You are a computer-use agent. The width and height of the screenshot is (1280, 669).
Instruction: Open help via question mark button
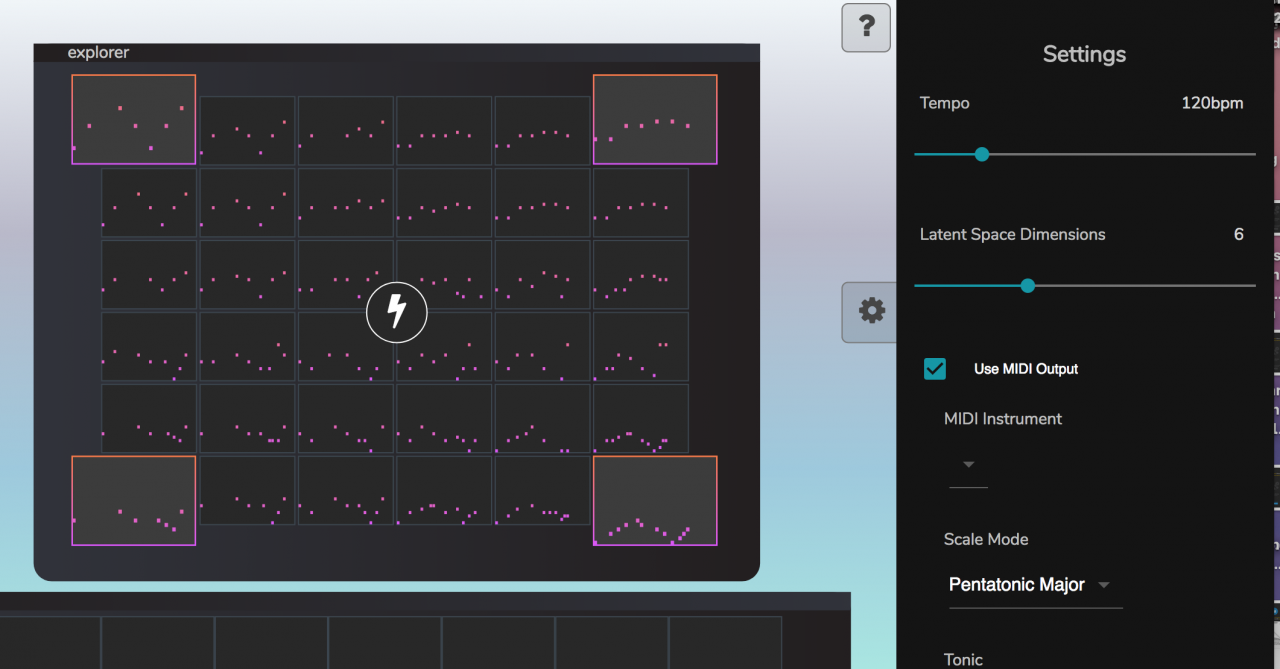(x=866, y=27)
